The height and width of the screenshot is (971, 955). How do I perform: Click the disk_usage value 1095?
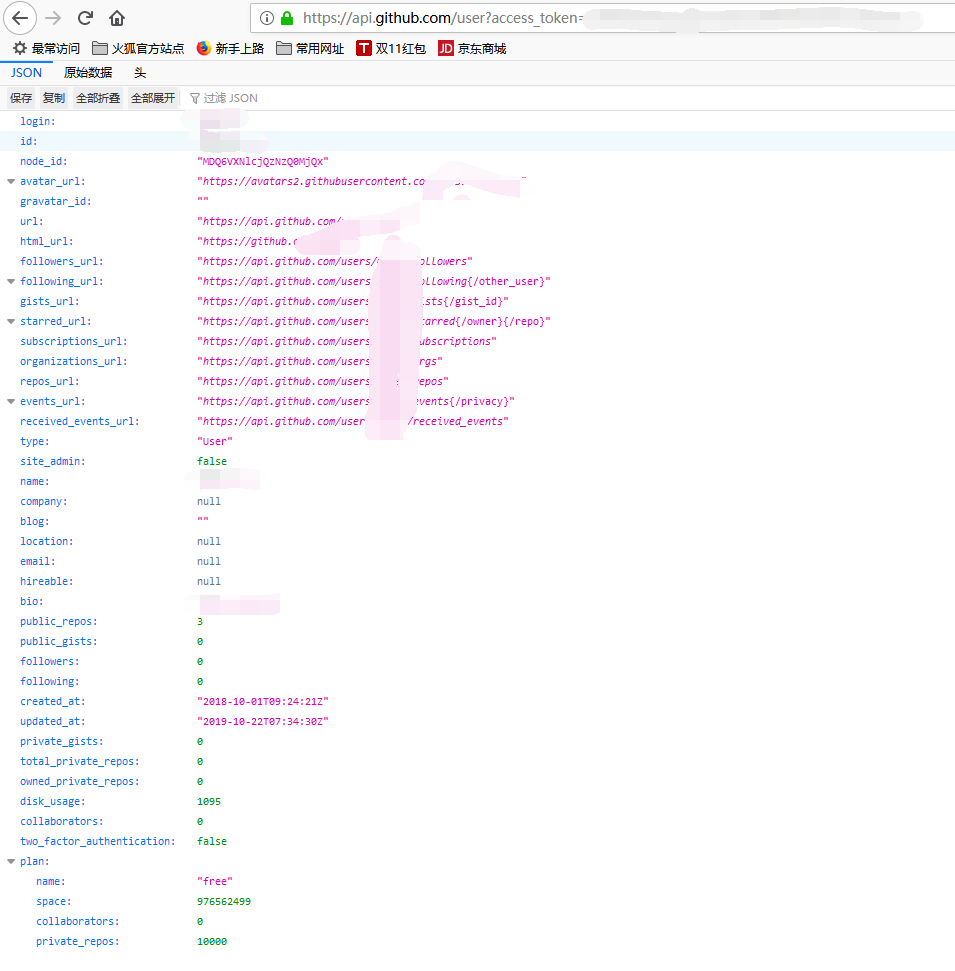209,801
